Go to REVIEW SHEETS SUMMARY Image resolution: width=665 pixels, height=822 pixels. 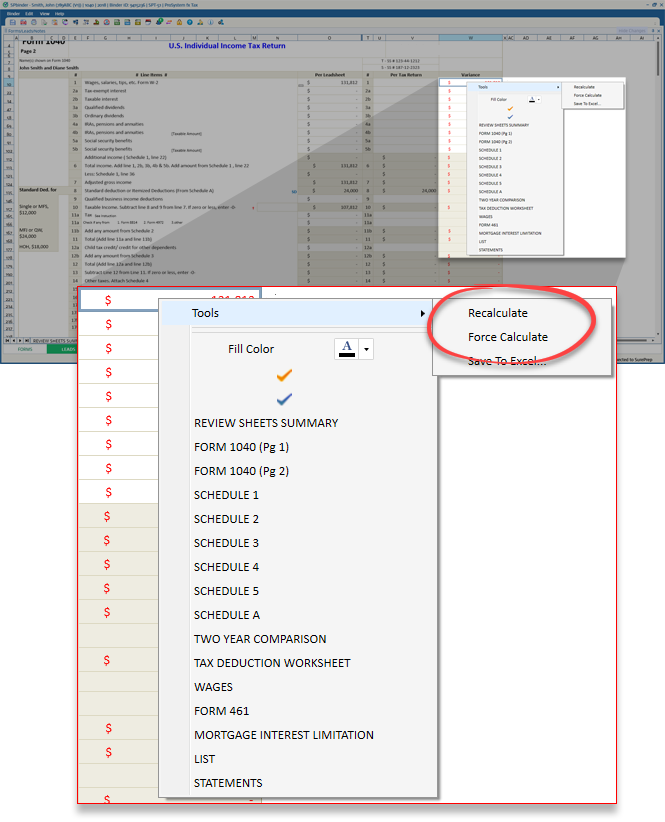tap(266, 423)
